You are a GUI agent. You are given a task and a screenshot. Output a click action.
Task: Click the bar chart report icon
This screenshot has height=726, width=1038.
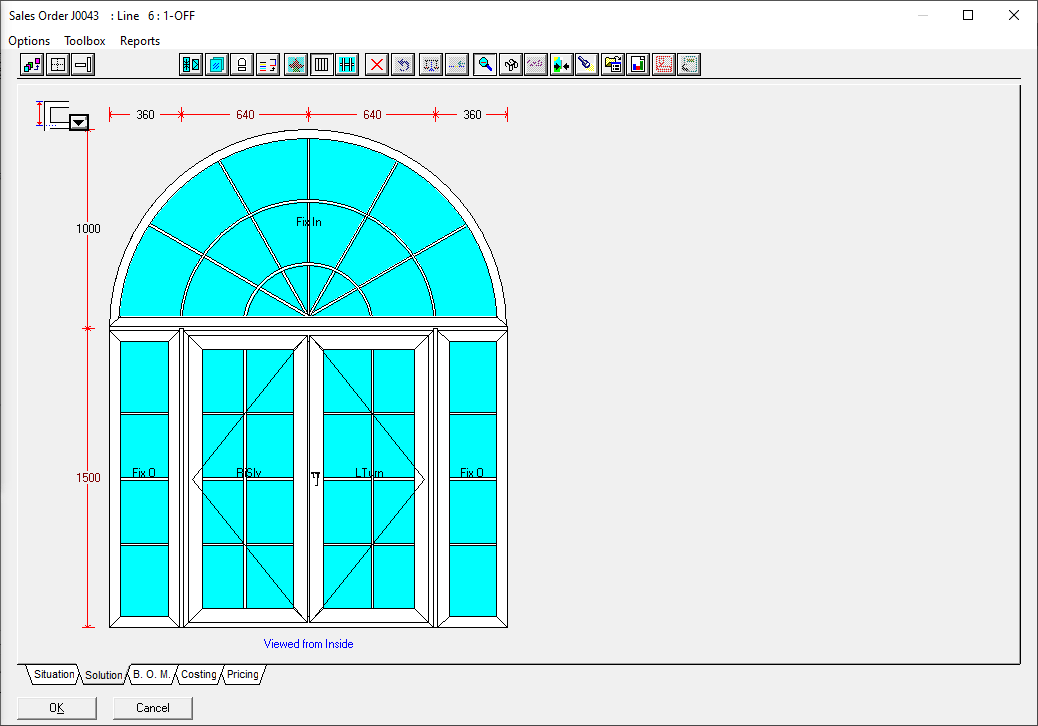(637, 65)
